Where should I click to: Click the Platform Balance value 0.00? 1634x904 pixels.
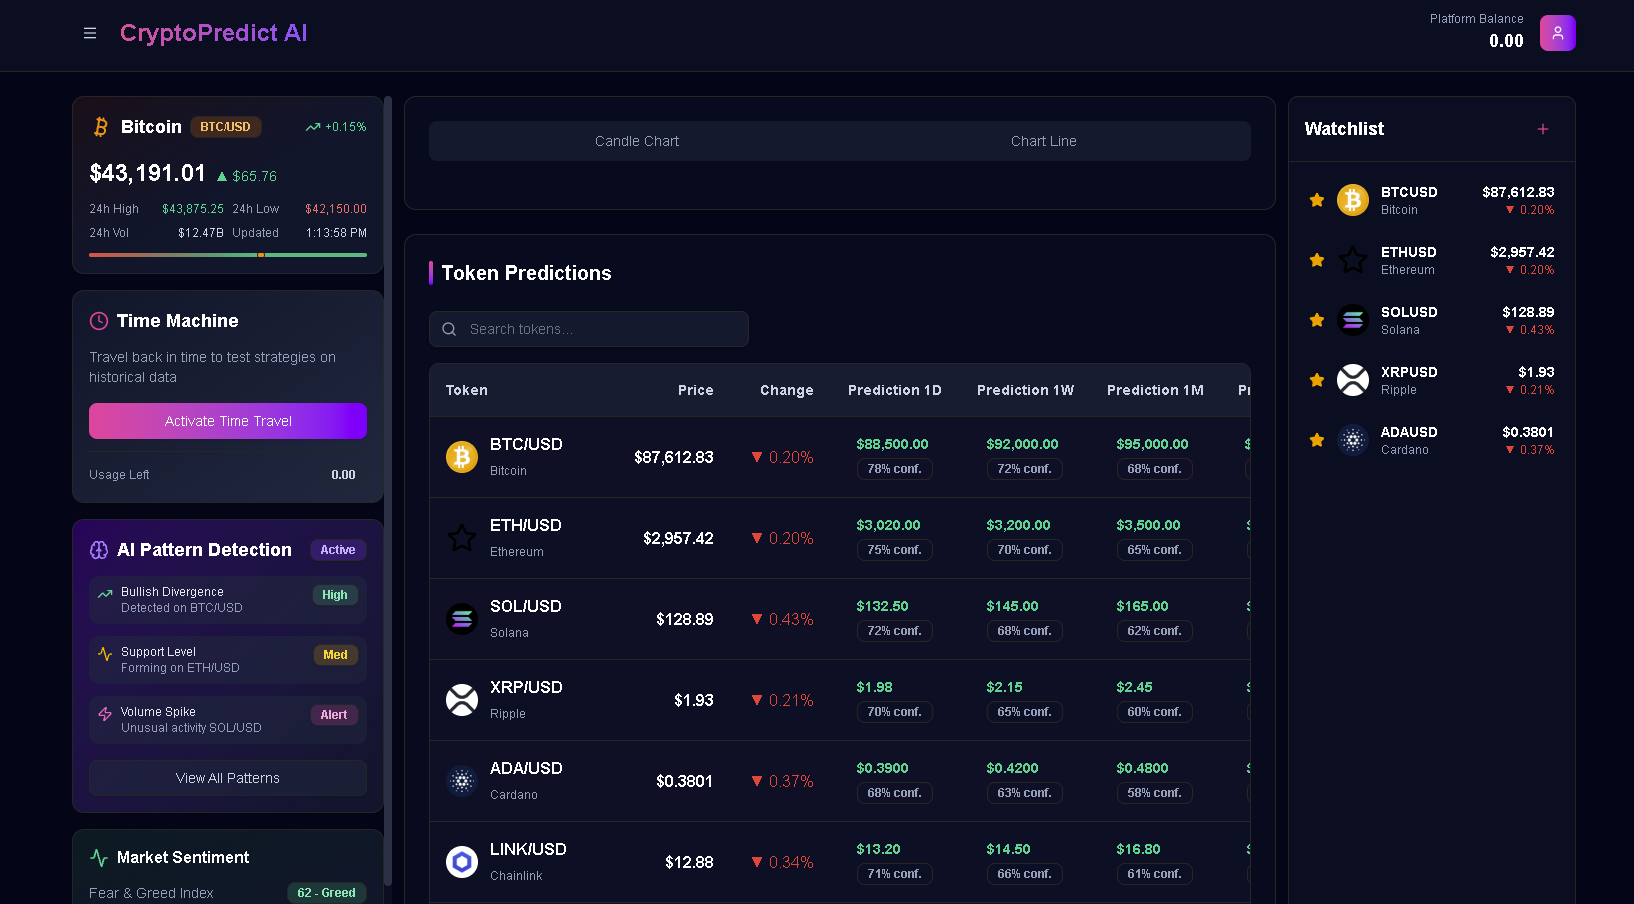point(1507,41)
